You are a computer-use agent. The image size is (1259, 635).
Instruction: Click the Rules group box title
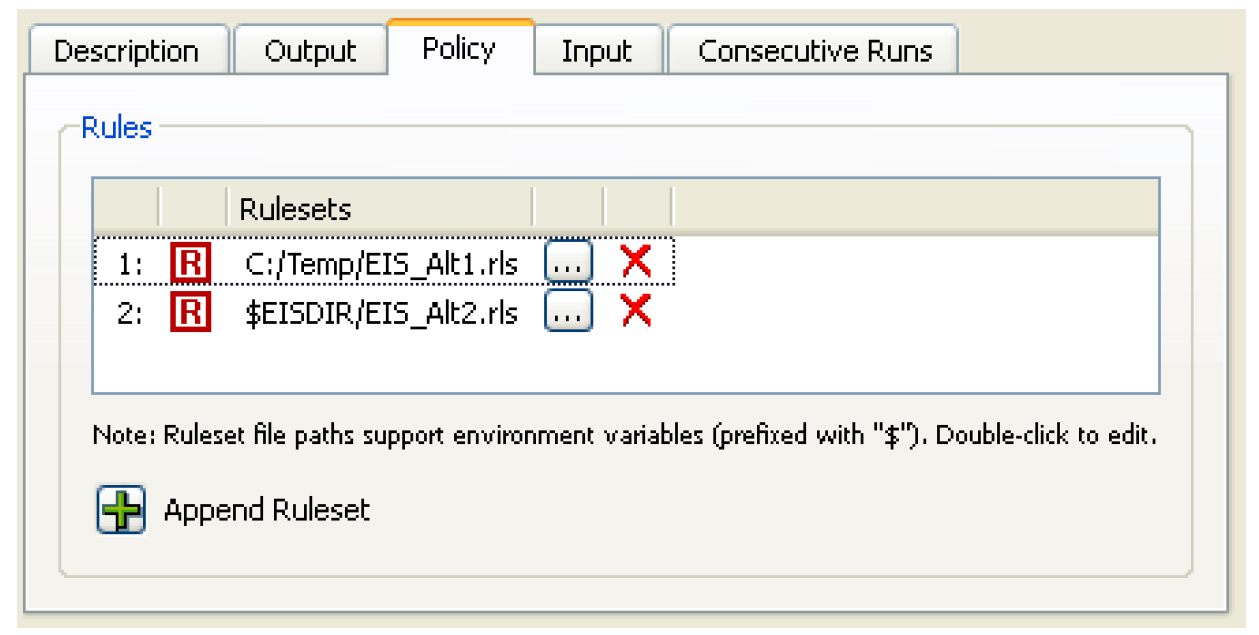coord(117,127)
